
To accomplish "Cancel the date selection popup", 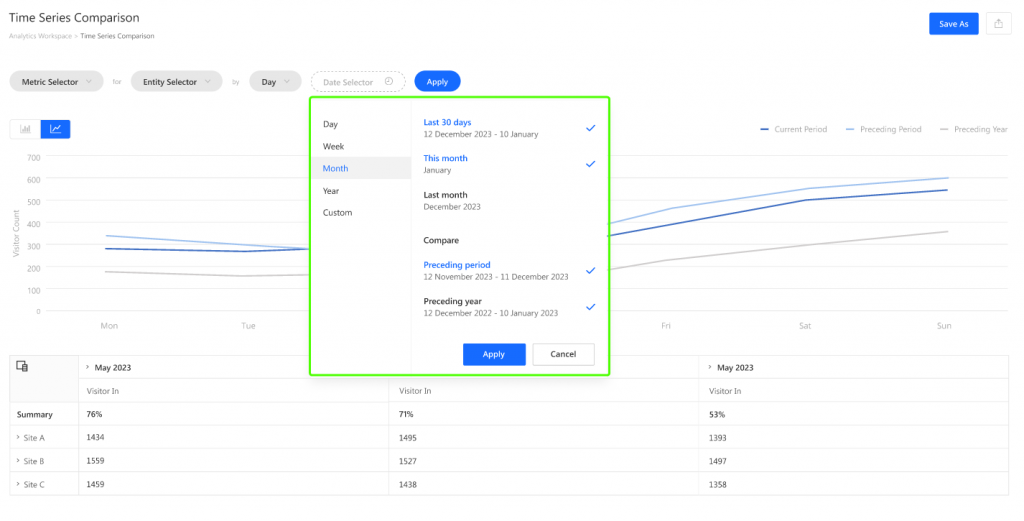I will click(563, 354).
